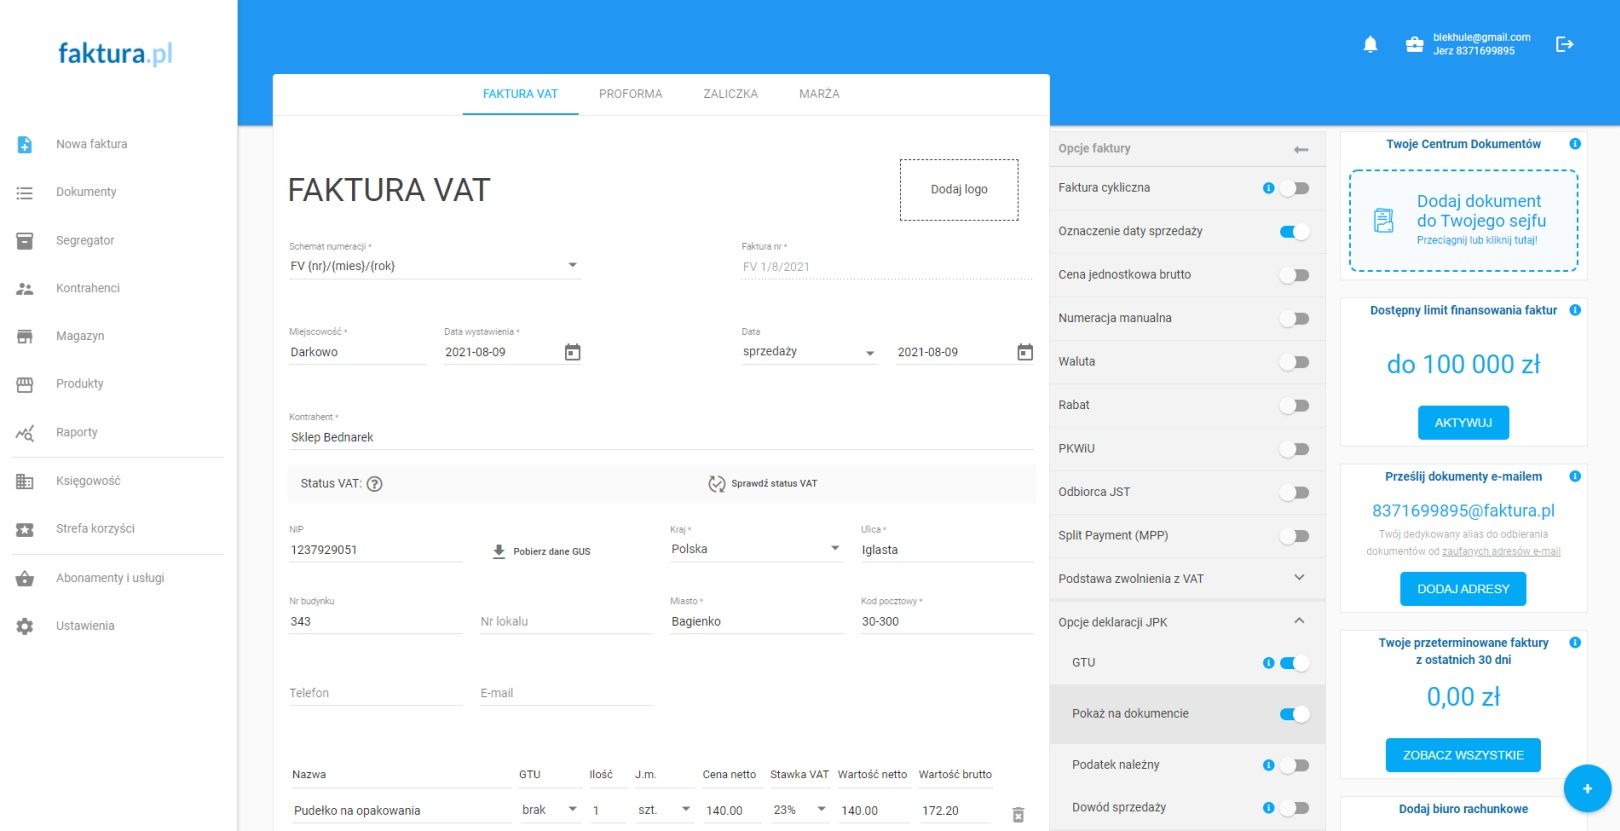This screenshot has width=1620, height=831.
Task: Open Schemat numeracji dropdown
Action: [434, 266]
